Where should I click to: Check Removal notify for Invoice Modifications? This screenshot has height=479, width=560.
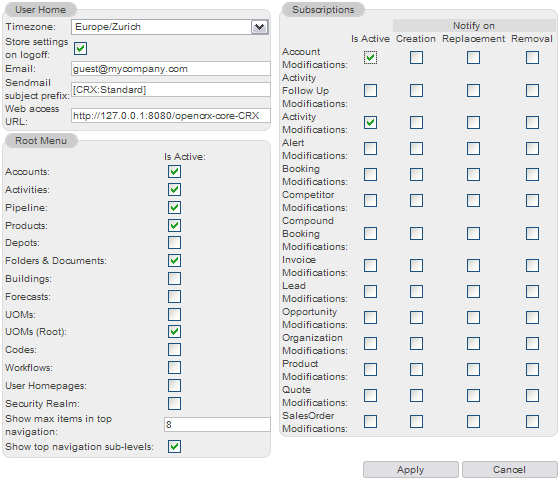[532, 265]
